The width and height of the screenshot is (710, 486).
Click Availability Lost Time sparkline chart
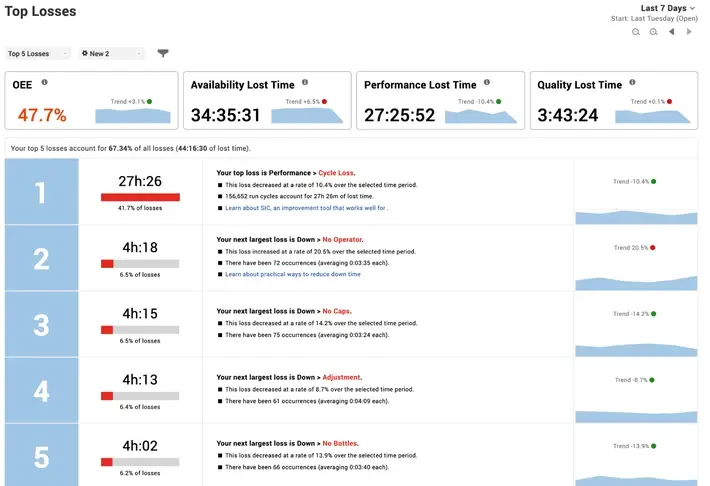click(307, 115)
